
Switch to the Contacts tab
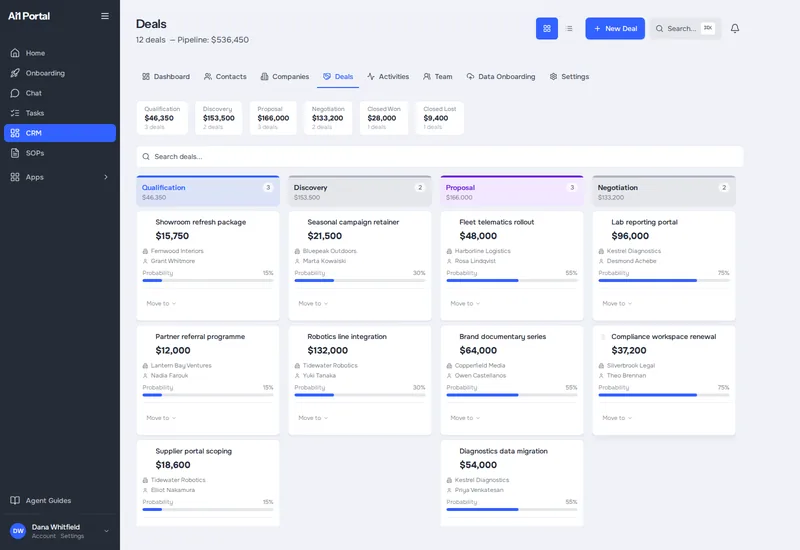(x=225, y=77)
